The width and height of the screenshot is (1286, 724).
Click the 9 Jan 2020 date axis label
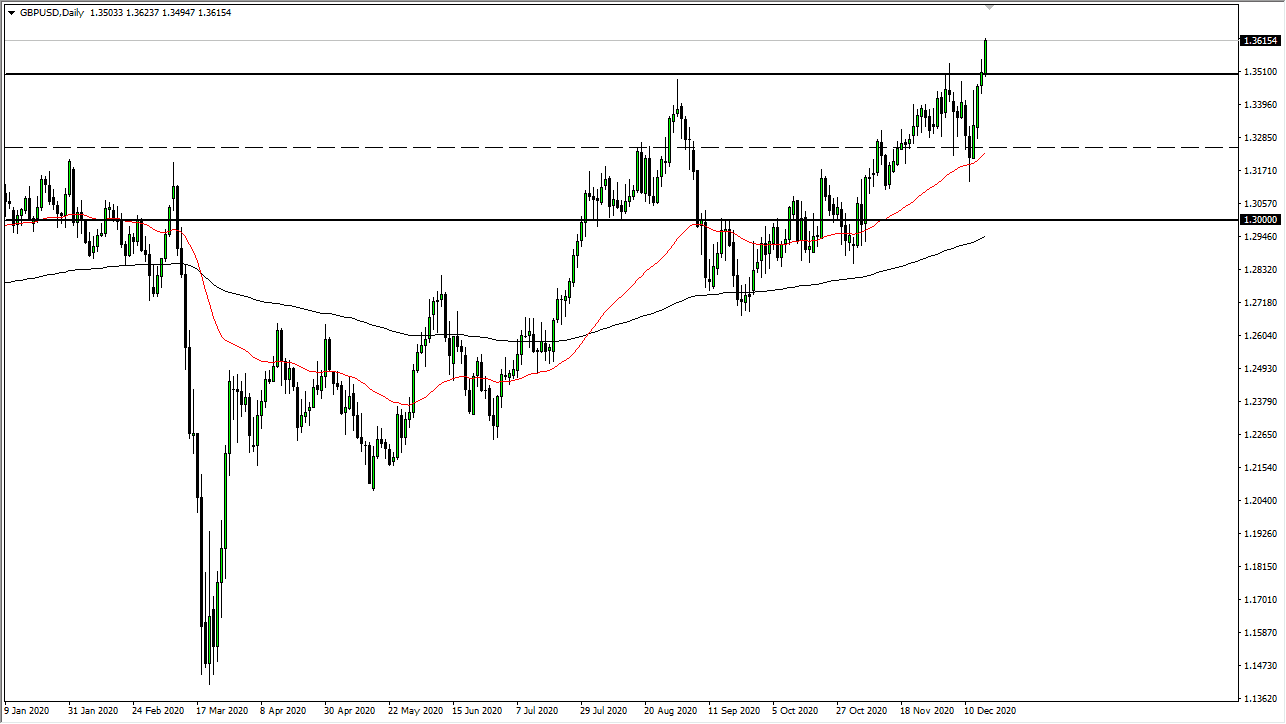pyautogui.click(x=27, y=711)
